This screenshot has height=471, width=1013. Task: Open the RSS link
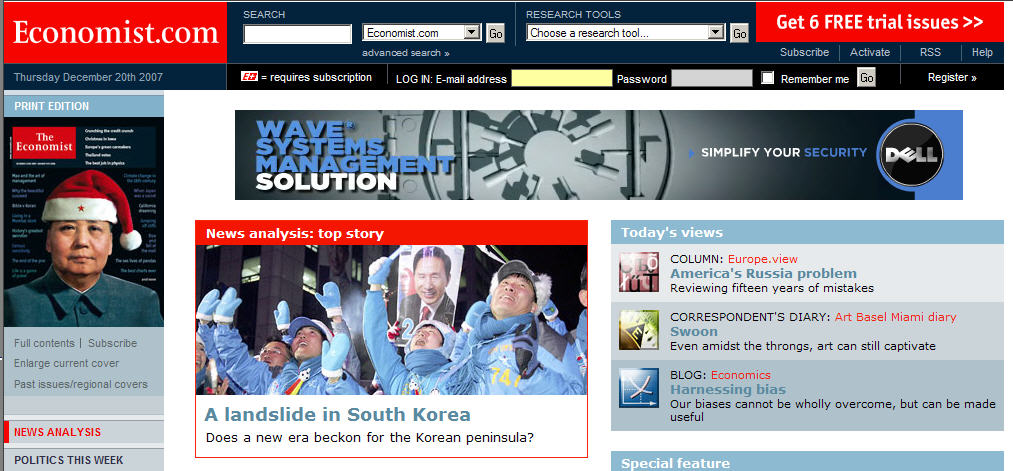click(930, 52)
